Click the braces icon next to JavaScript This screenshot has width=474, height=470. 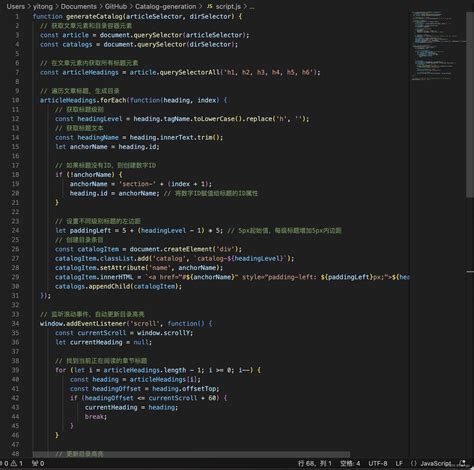click(414, 463)
